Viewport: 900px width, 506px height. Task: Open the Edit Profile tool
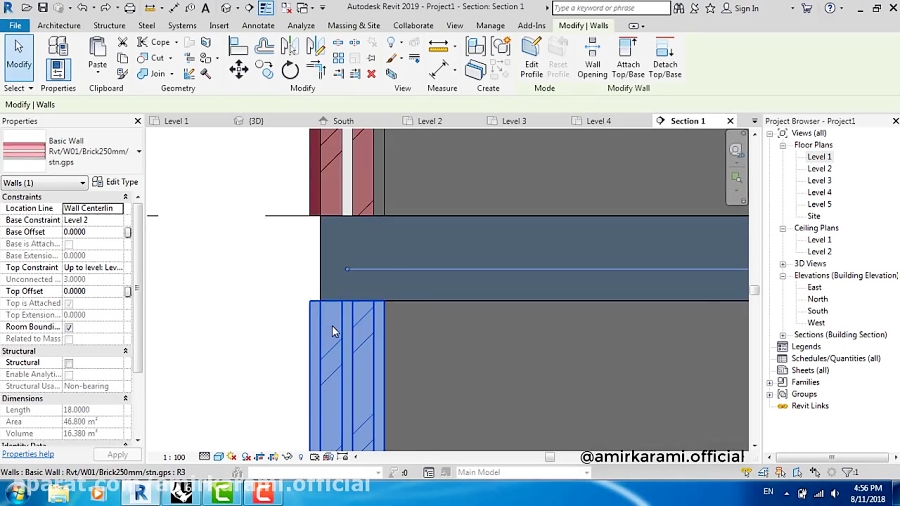click(531, 57)
